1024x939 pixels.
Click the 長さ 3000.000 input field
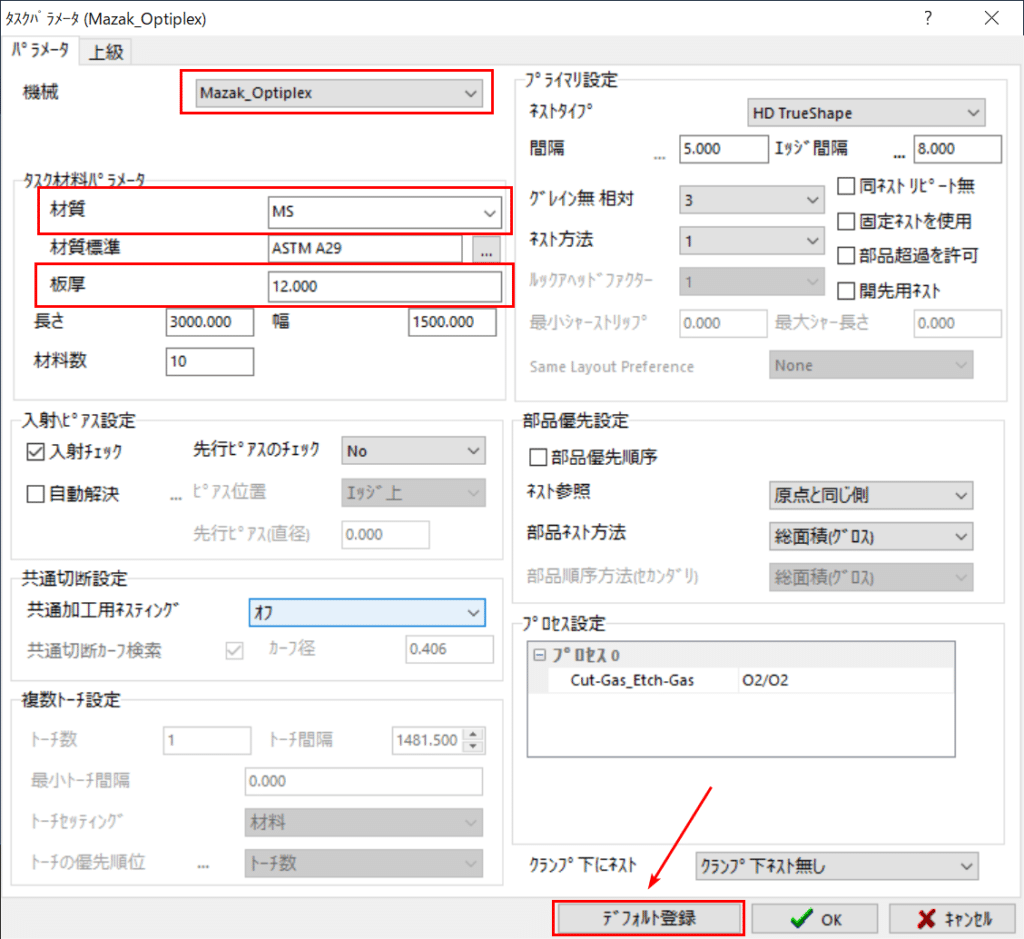coord(210,322)
